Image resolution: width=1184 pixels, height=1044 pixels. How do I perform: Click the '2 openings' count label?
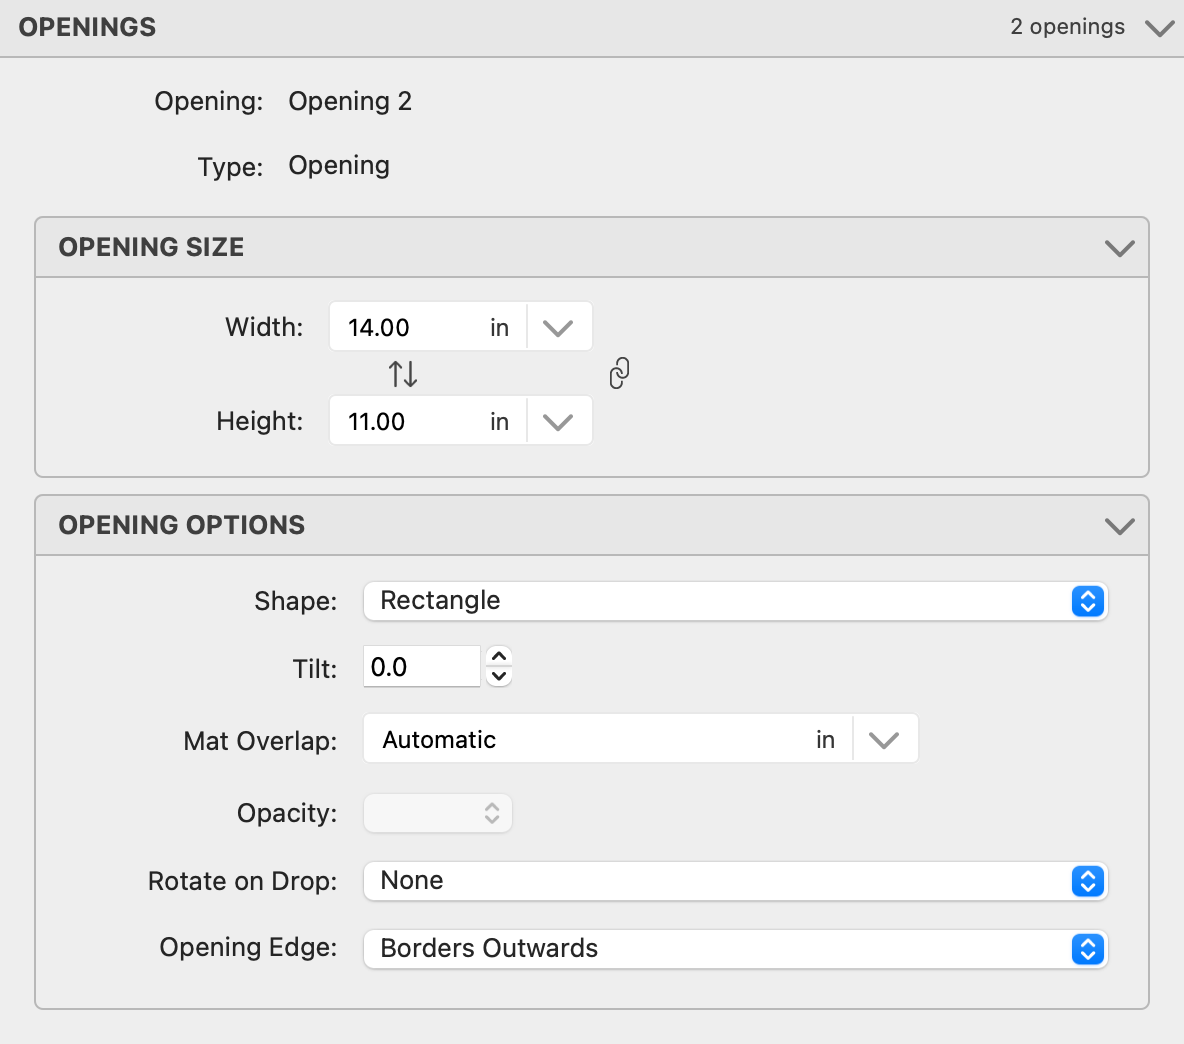coord(1067,27)
